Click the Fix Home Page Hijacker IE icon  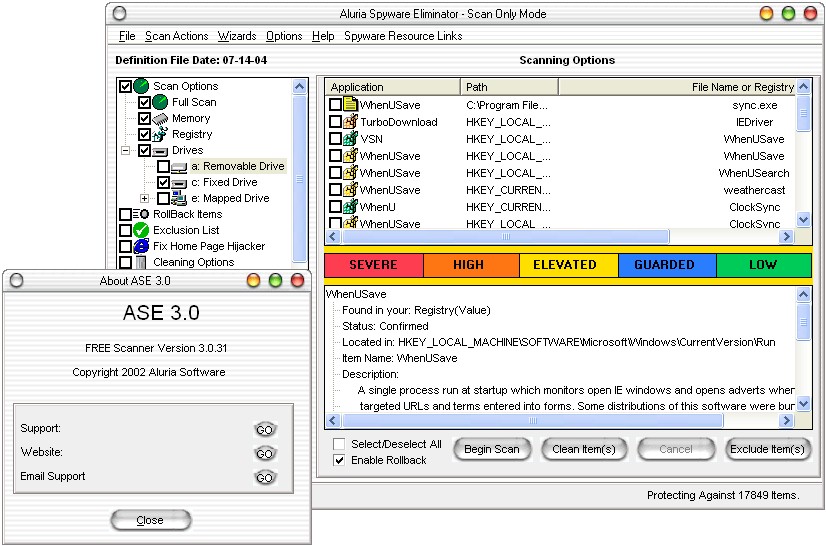click(141, 246)
